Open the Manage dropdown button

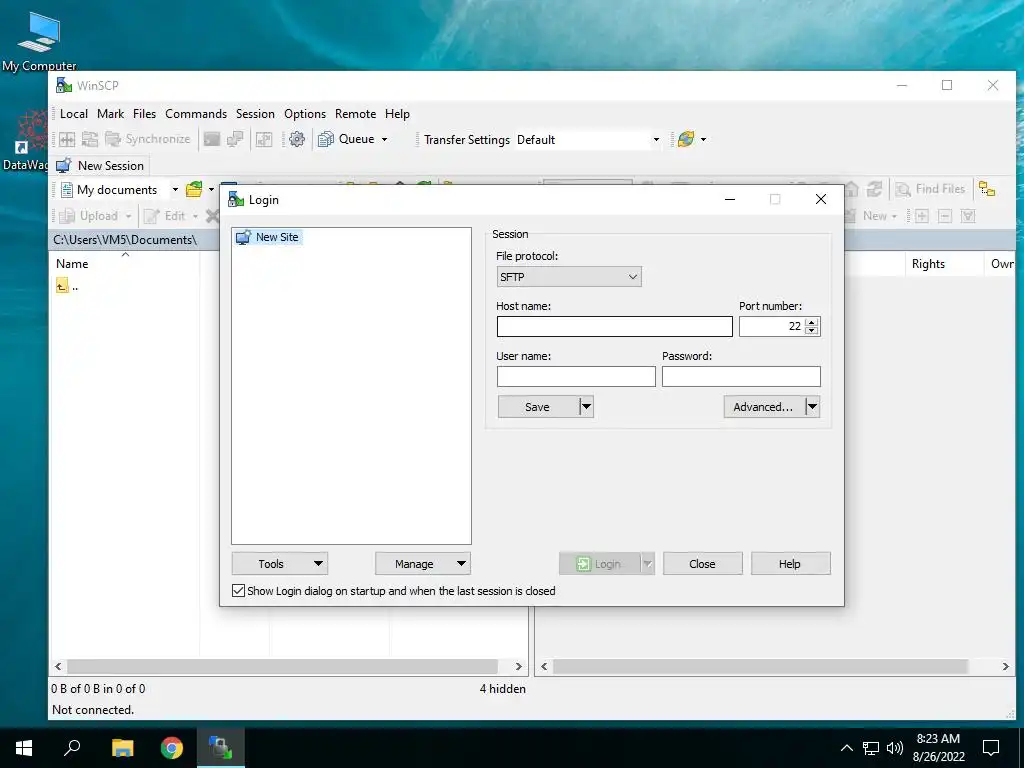pyautogui.click(x=423, y=564)
